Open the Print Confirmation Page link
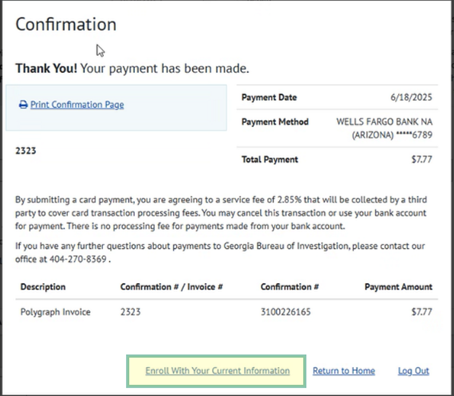This screenshot has width=454, height=396. [x=77, y=105]
